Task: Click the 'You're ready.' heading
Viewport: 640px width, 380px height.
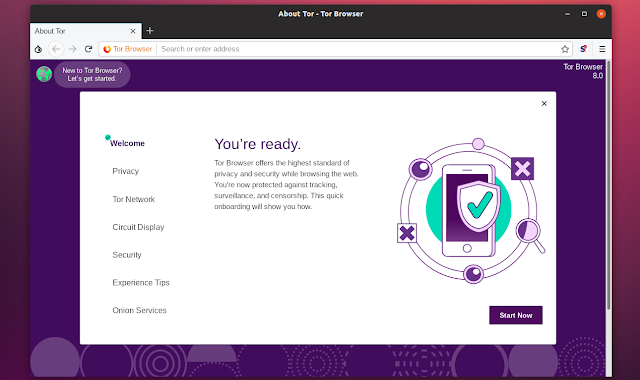Action: (x=258, y=144)
